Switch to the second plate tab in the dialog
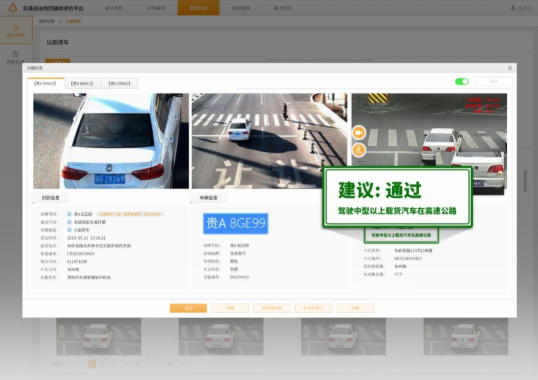This screenshot has width=538, height=380. pos(82,83)
